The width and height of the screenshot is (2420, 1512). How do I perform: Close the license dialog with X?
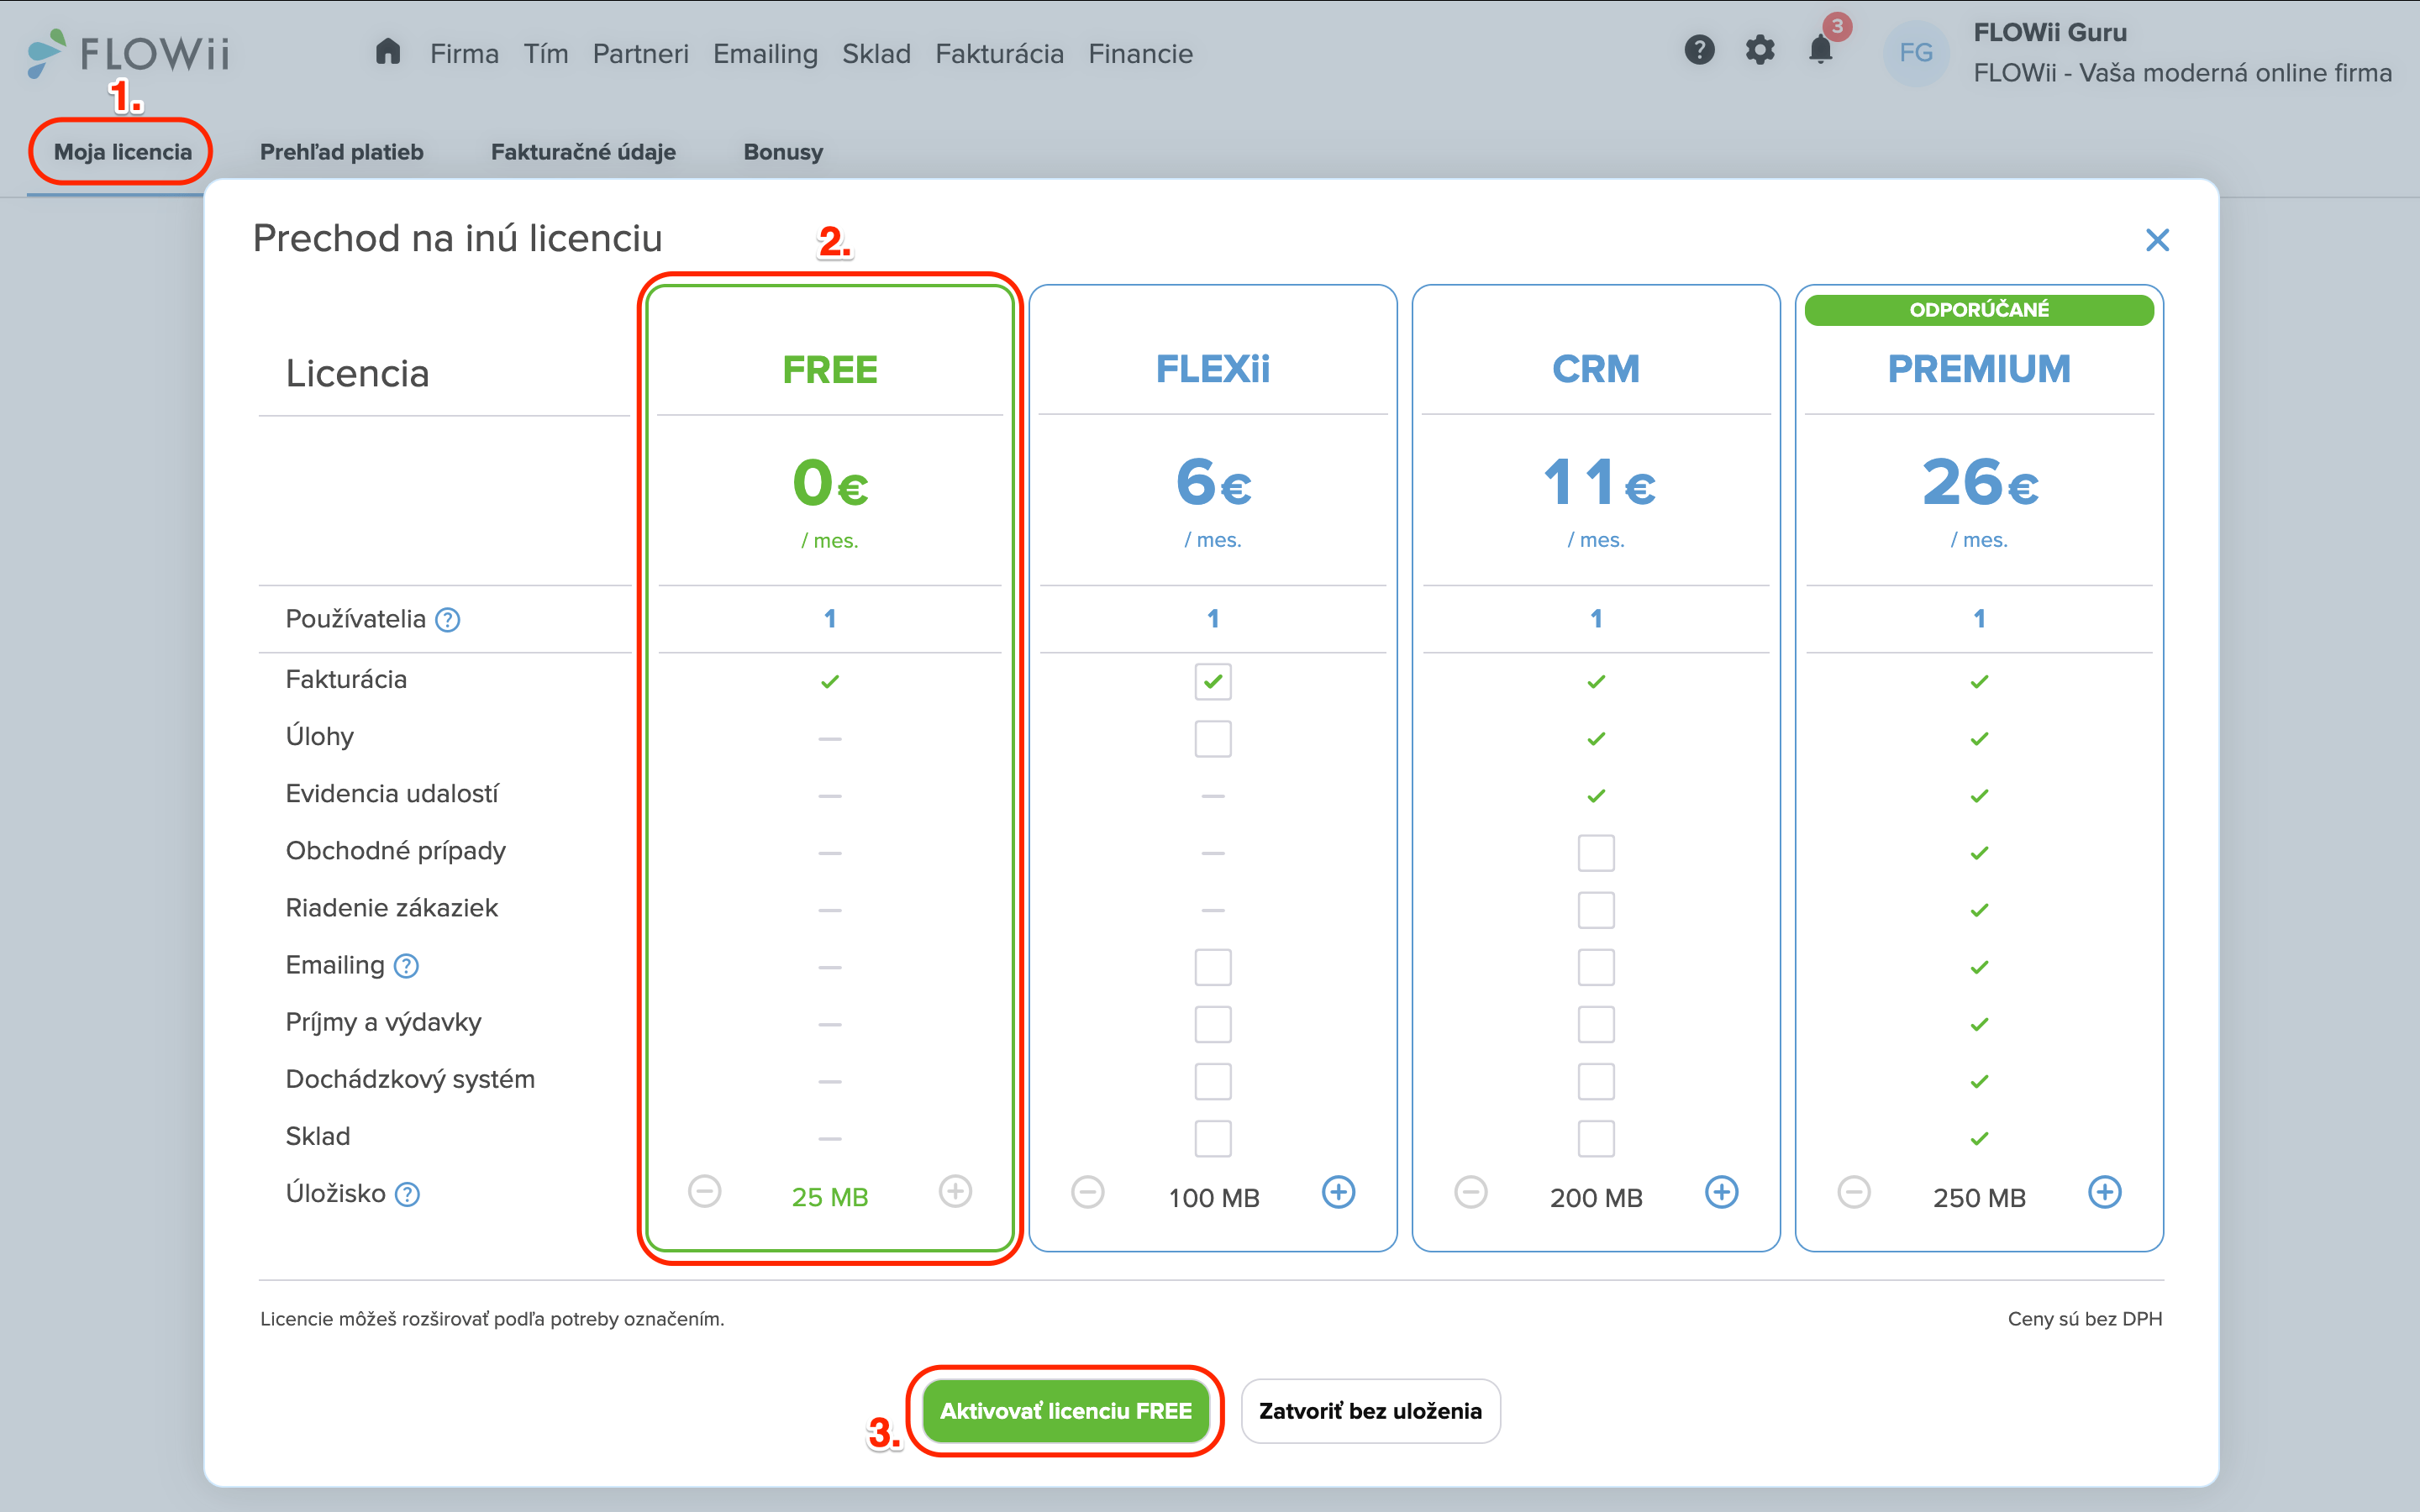coord(2157,240)
